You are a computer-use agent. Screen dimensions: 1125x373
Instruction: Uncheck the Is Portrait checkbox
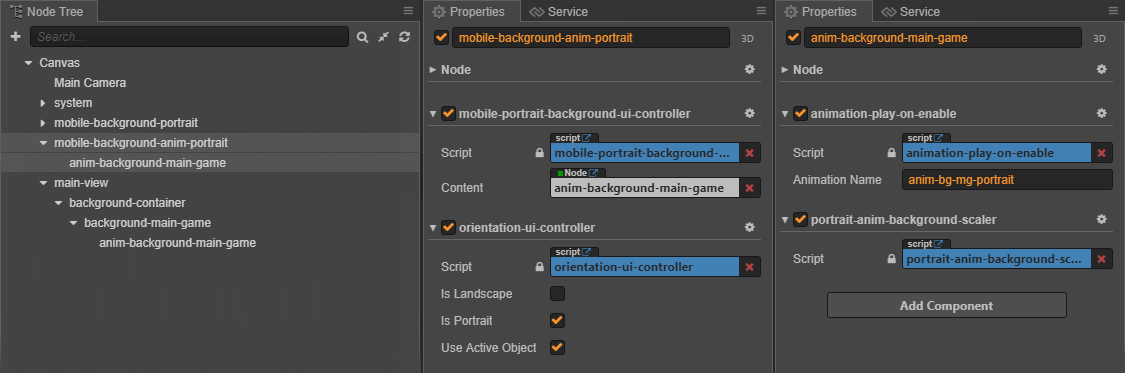(557, 321)
